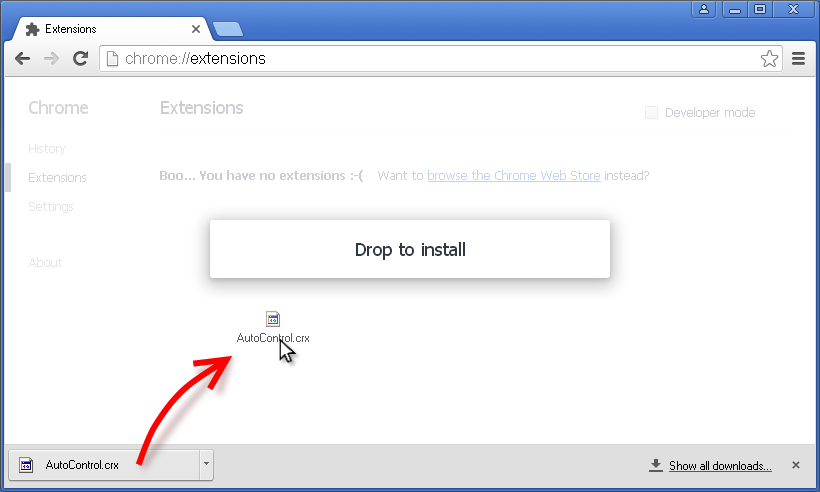820x492 pixels.
Task: Open About in the sidebar
Action: [x=45, y=262]
